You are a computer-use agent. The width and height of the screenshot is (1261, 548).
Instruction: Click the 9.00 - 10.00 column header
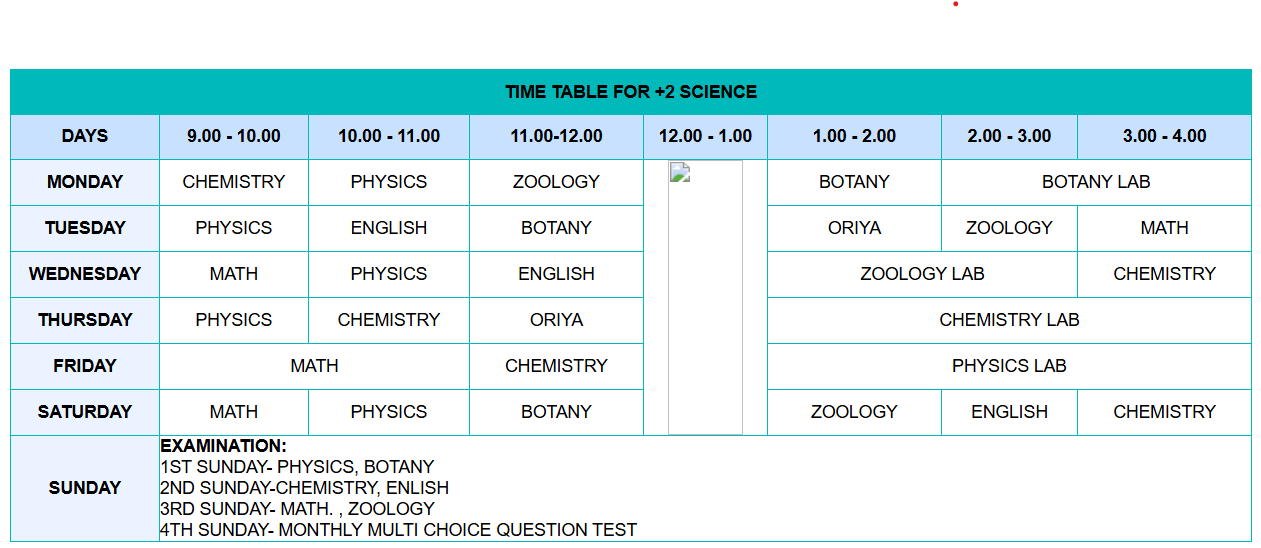tap(234, 136)
